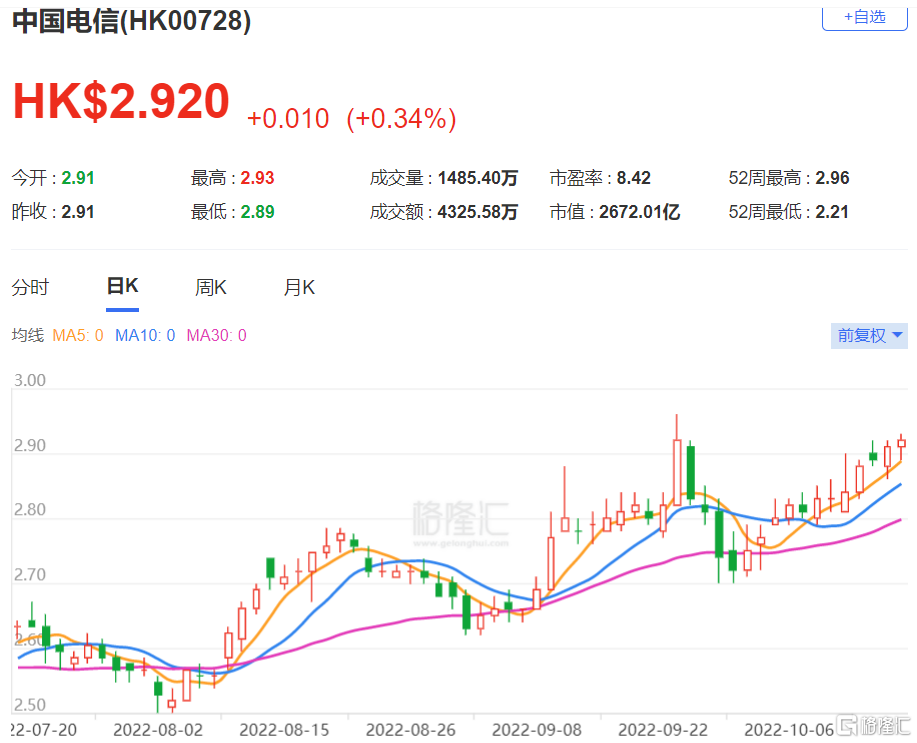Switch to the 分时 intraday tab
Image resolution: width=917 pixels, height=743 pixels.
coord(30,287)
